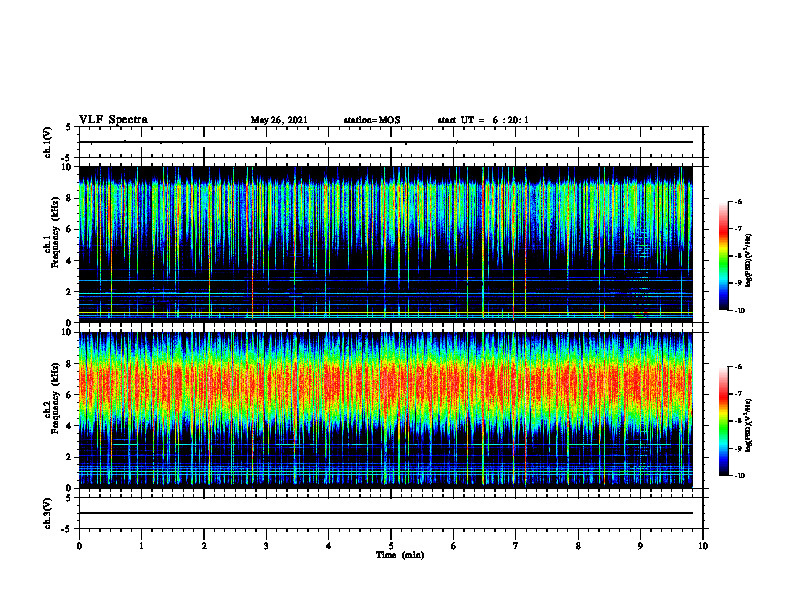Screen dimensions: 792x612
Task: Click the "start UT = 6:20:1" header text
Action: click(483, 120)
